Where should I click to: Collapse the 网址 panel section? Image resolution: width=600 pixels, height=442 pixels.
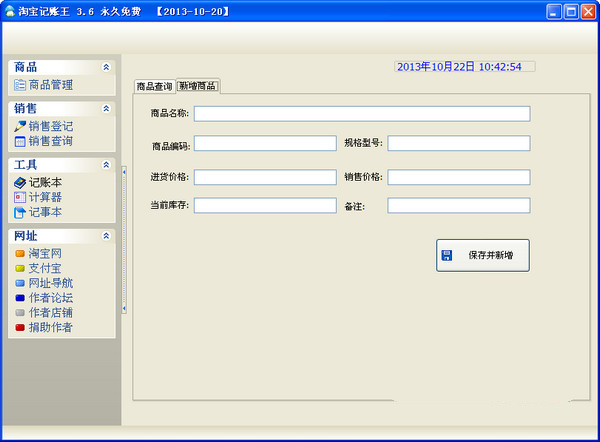pyautogui.click(x=106, y=236)
